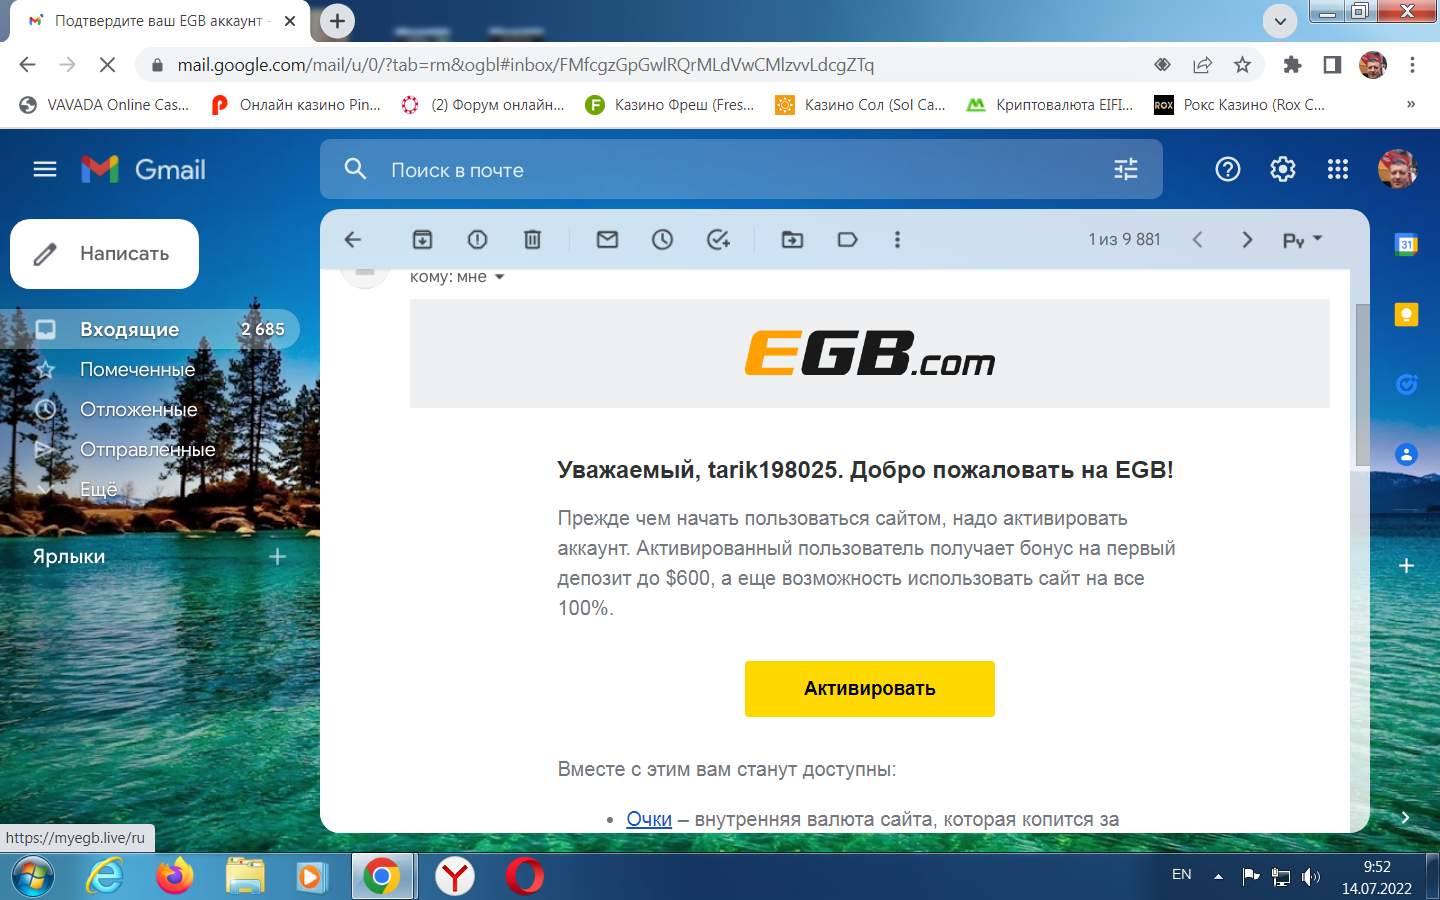Viewport: 1440px width, 900px height.
Task: Open Chrome tab search dropdown
Action: (x=1280, y=20)
